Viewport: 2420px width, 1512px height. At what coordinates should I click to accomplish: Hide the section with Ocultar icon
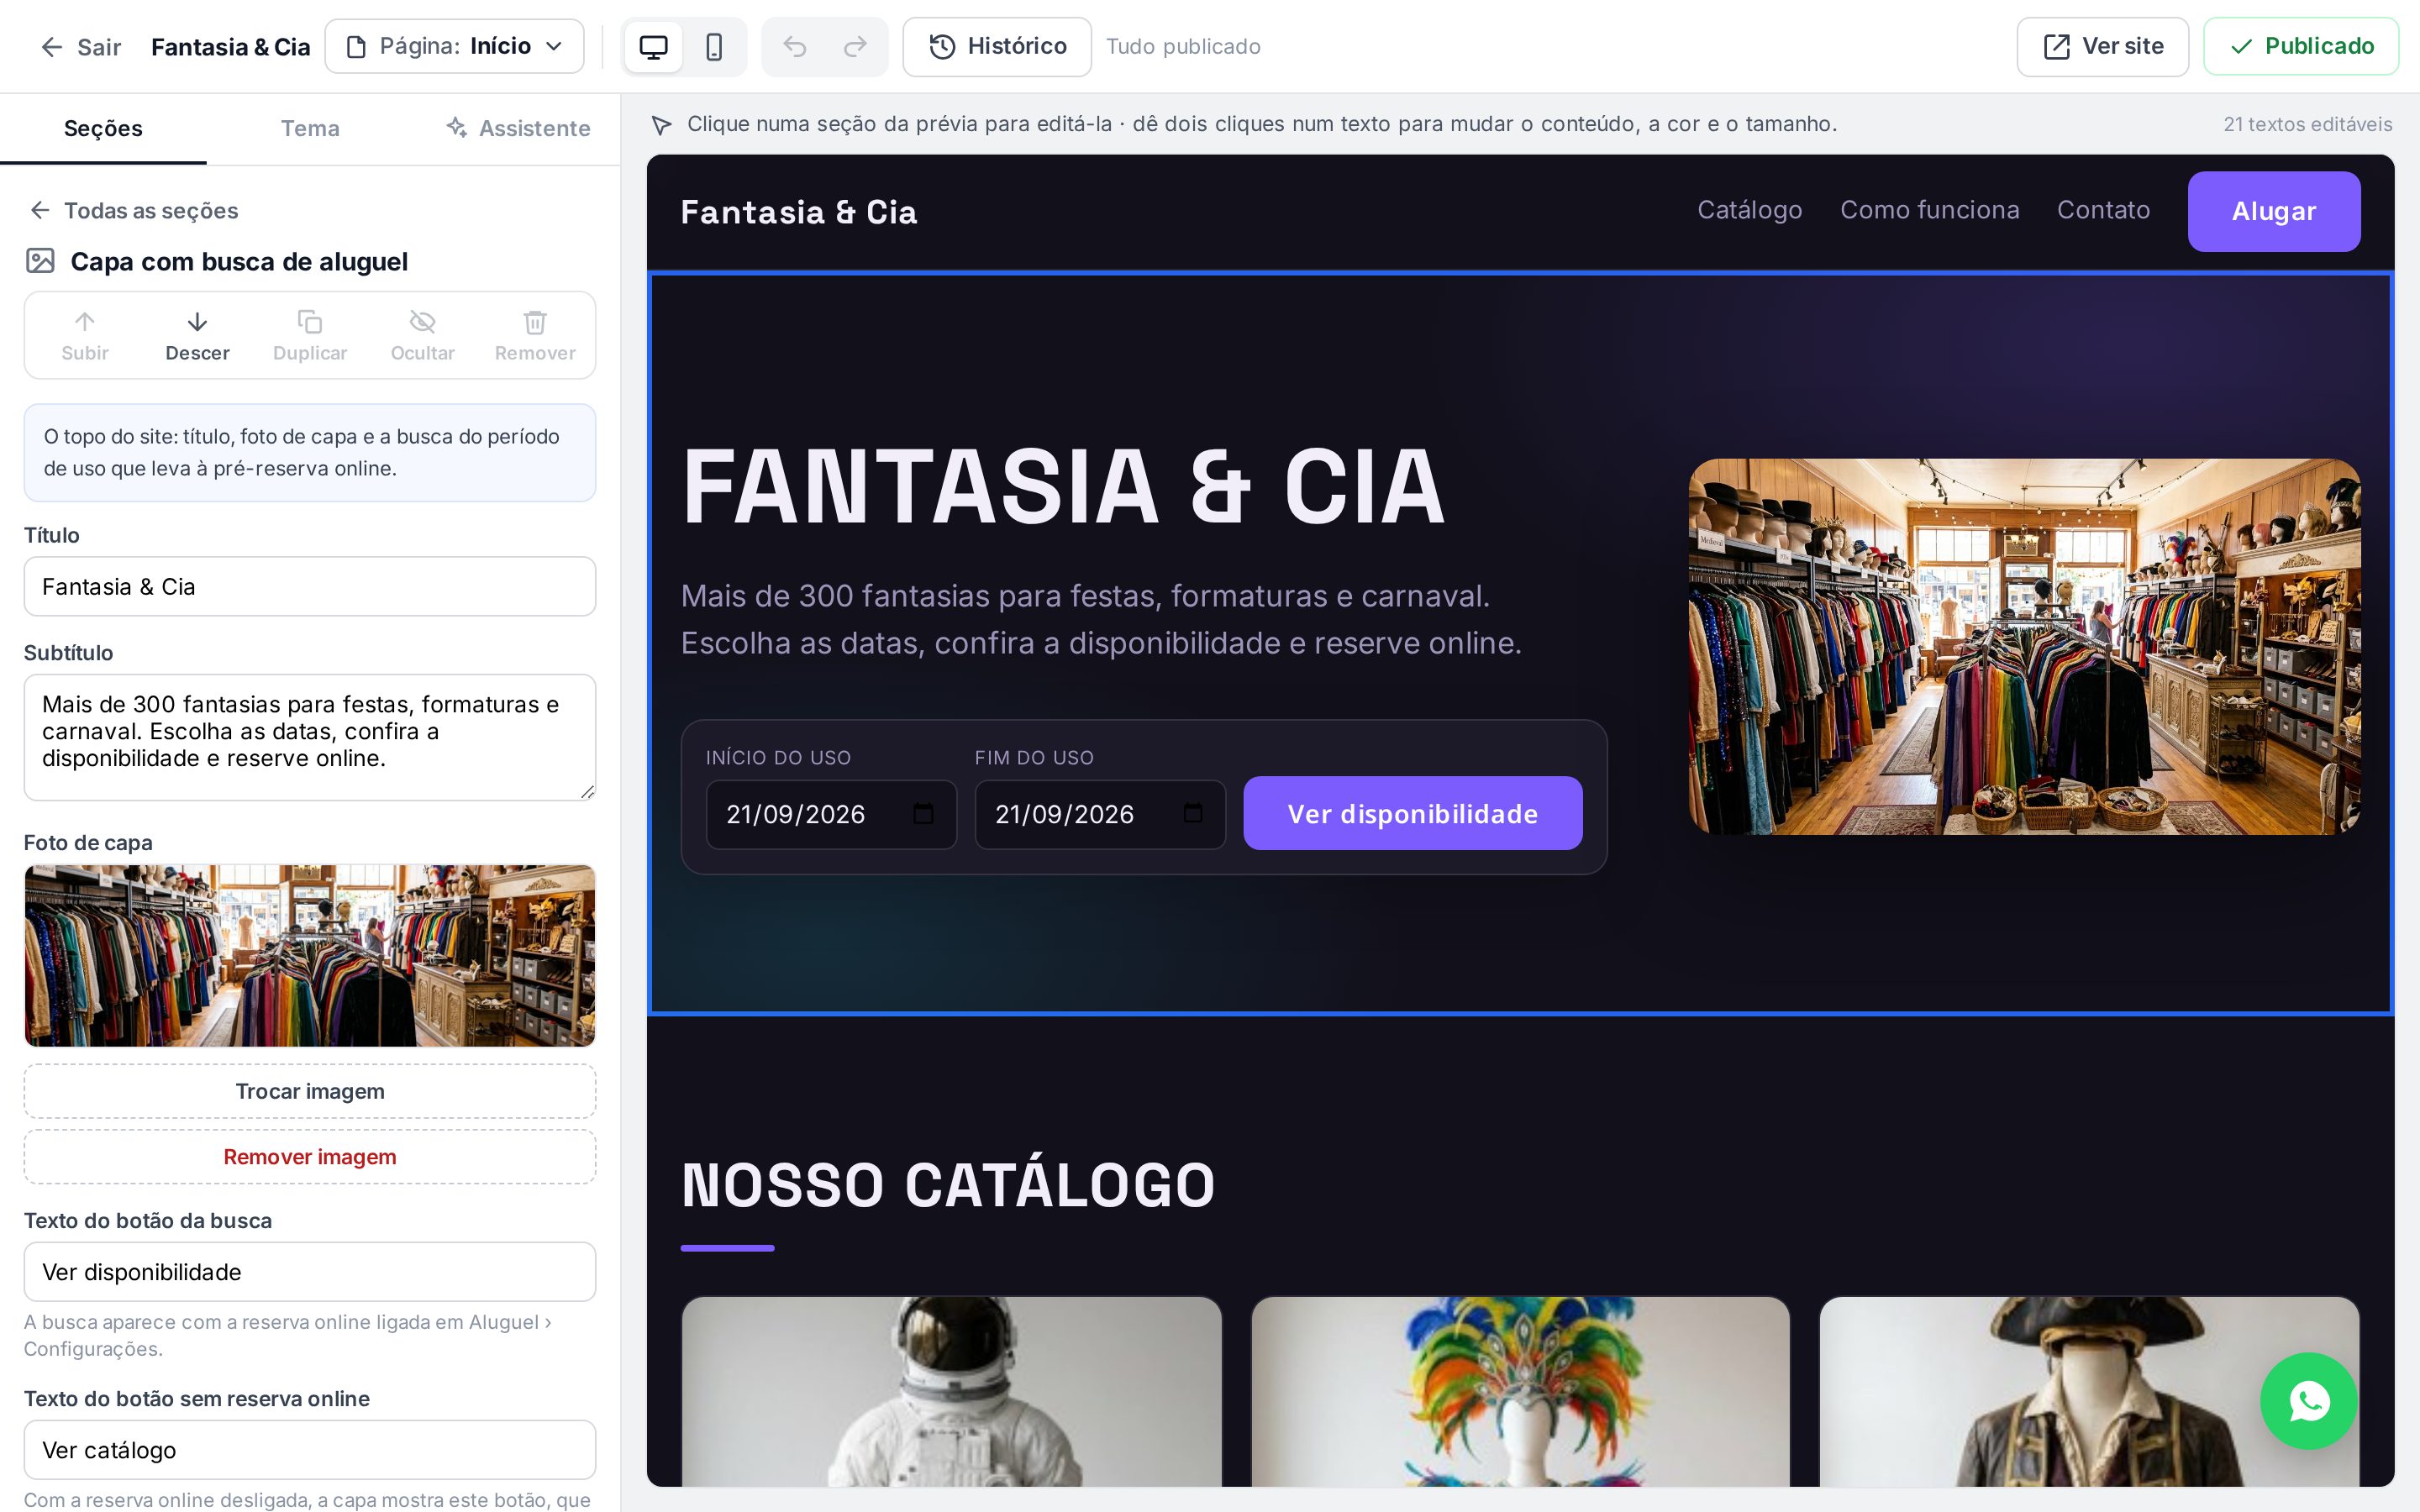coord(423,321)
